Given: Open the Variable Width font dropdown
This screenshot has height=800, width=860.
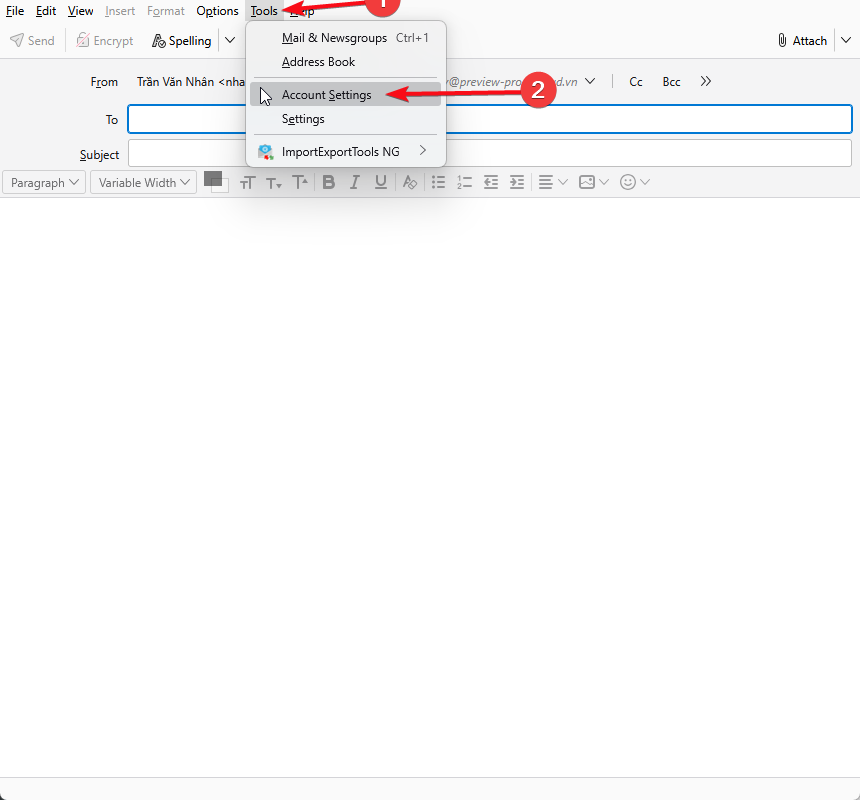Looking at the screenshot, I should [143, 182].
